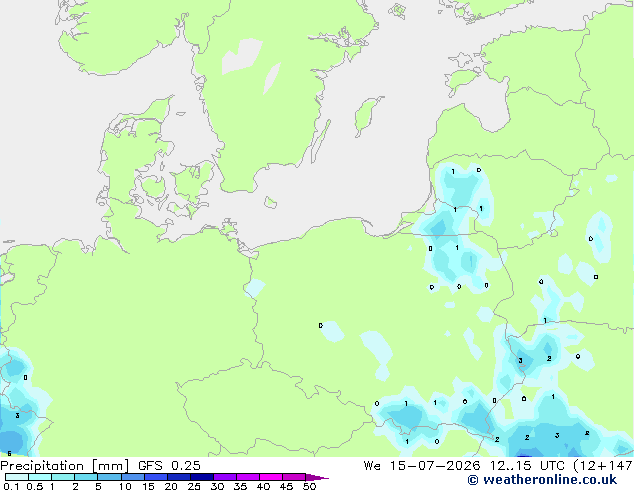Click the "6" precipitation value on map

pyautogui.click(x=9, y=454)
